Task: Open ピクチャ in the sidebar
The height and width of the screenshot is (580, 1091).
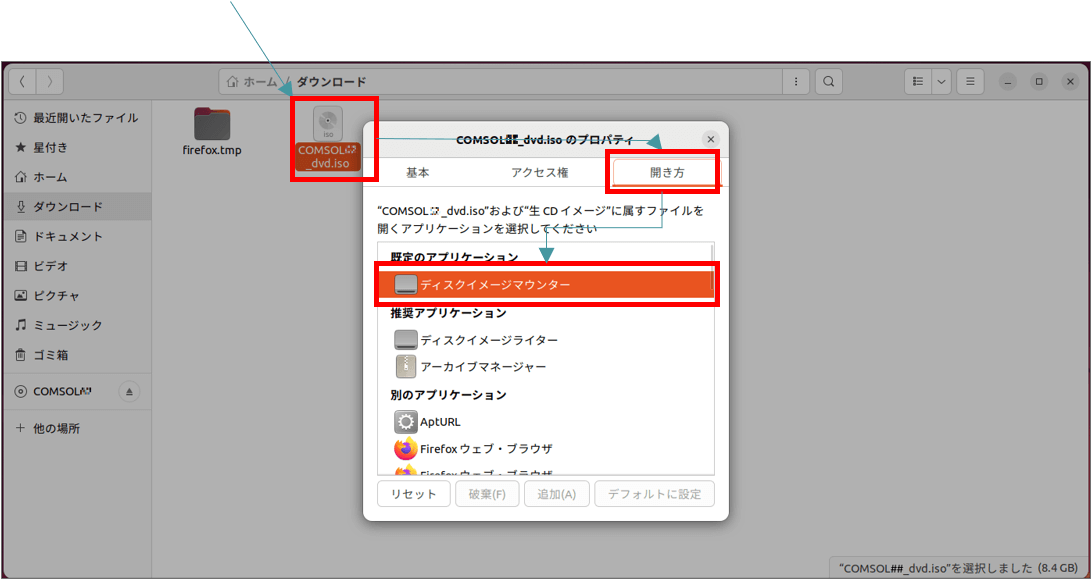Action: tap(76, 296)
